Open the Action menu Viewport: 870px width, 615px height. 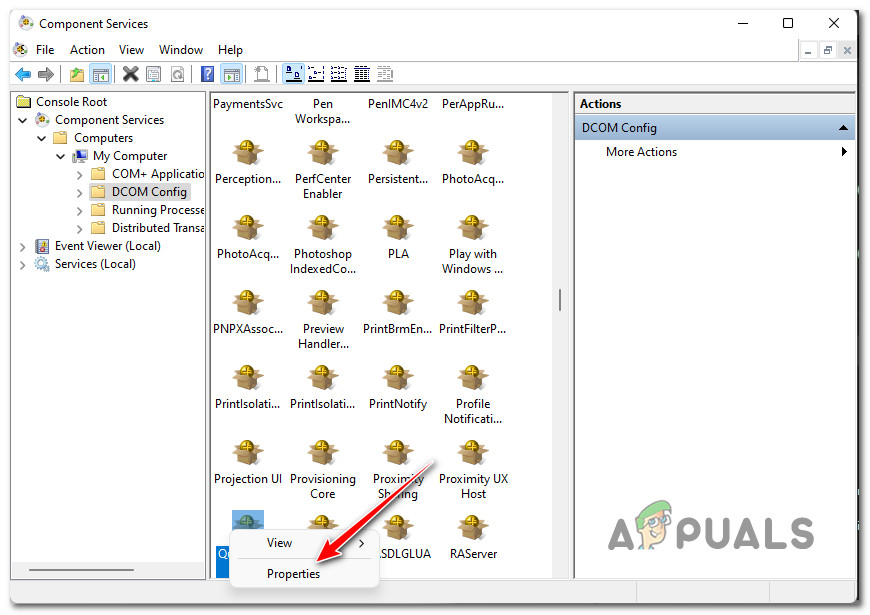coord(87,50)
